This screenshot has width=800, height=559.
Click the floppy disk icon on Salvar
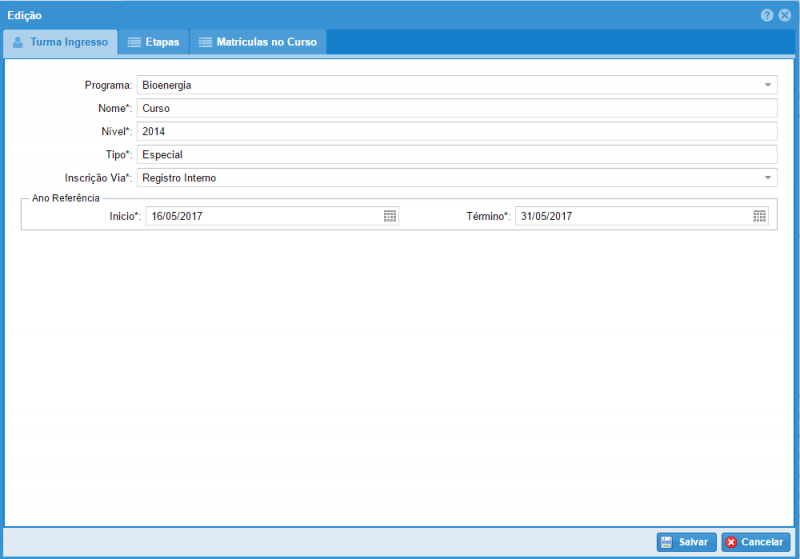(x=666, y=542)
